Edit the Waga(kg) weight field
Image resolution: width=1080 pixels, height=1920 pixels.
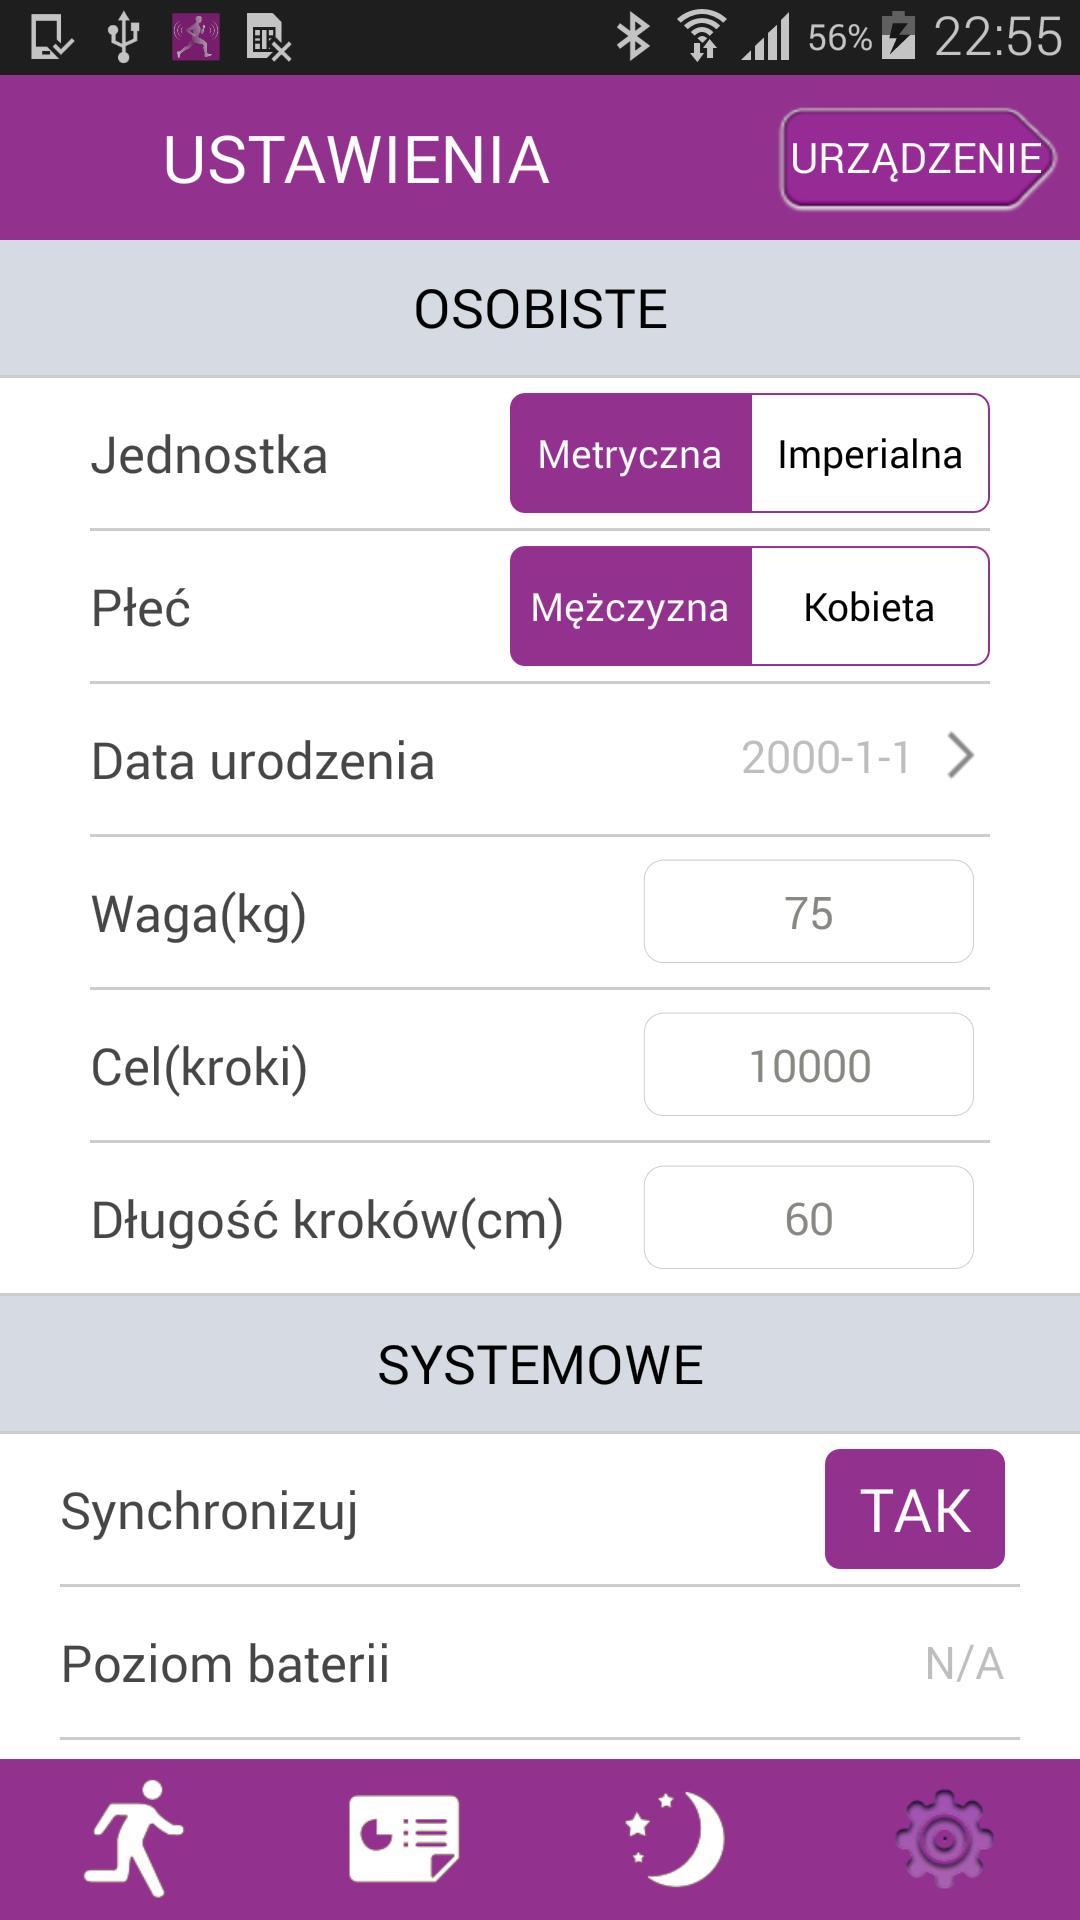[x=808, y=912]
